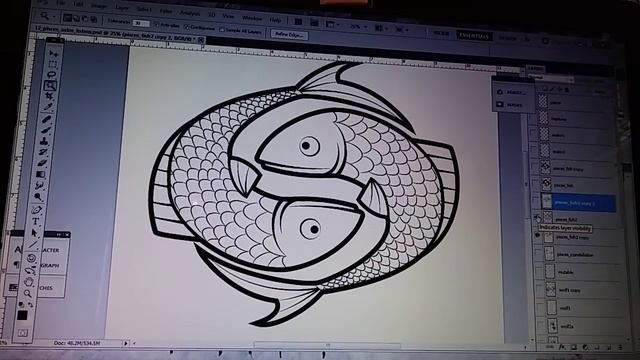Screen dimensions: 640x360
Task: Select the Lasso tool
Action: click(51, 75)
